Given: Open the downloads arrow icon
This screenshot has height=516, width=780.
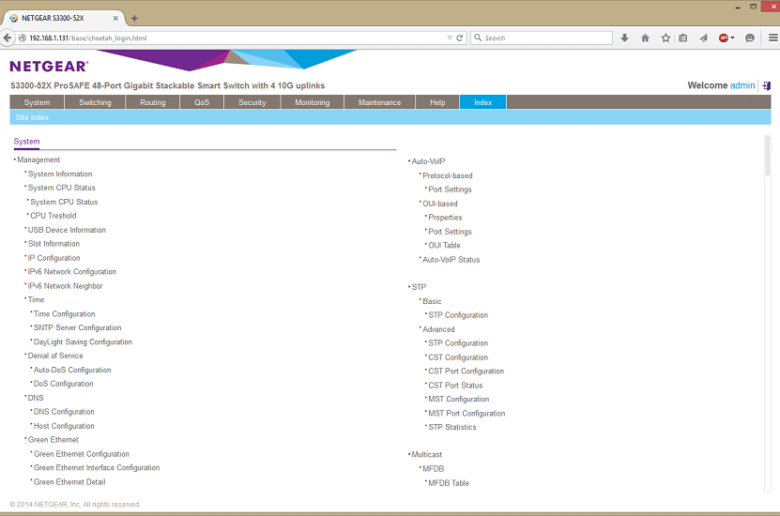Looking at the screenshot, I should (x=624, y=38).
